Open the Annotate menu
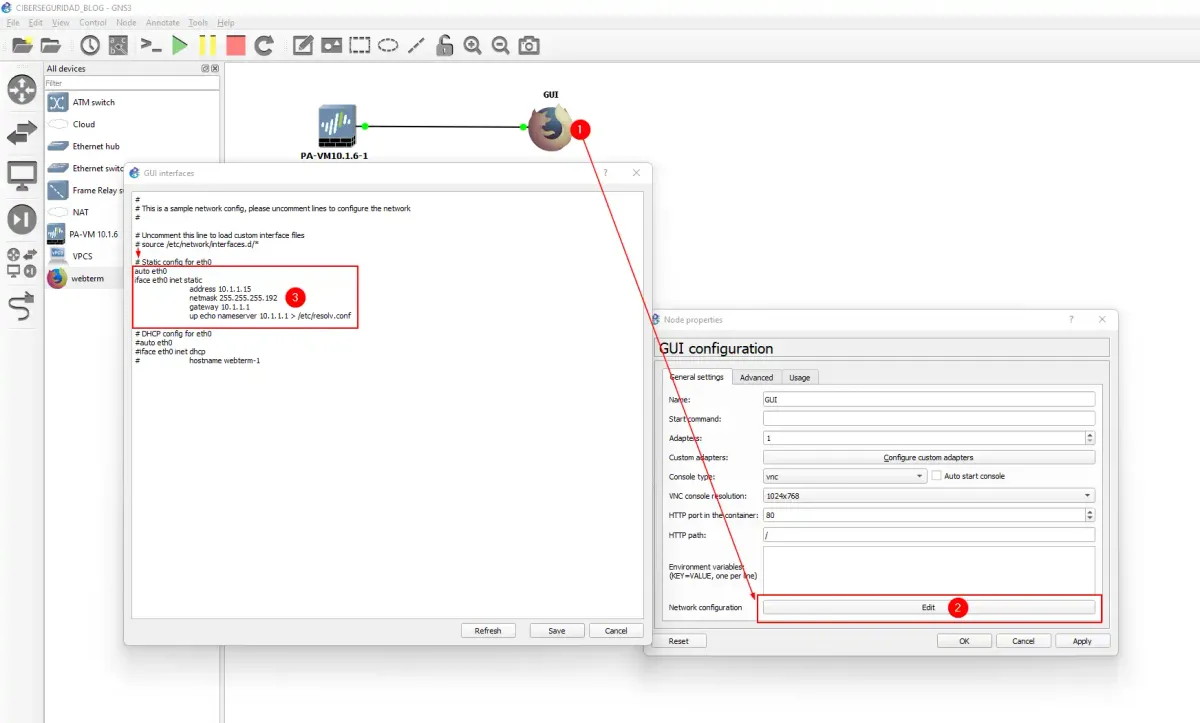This screenshot has width=1200, height=723. [162, 22]
